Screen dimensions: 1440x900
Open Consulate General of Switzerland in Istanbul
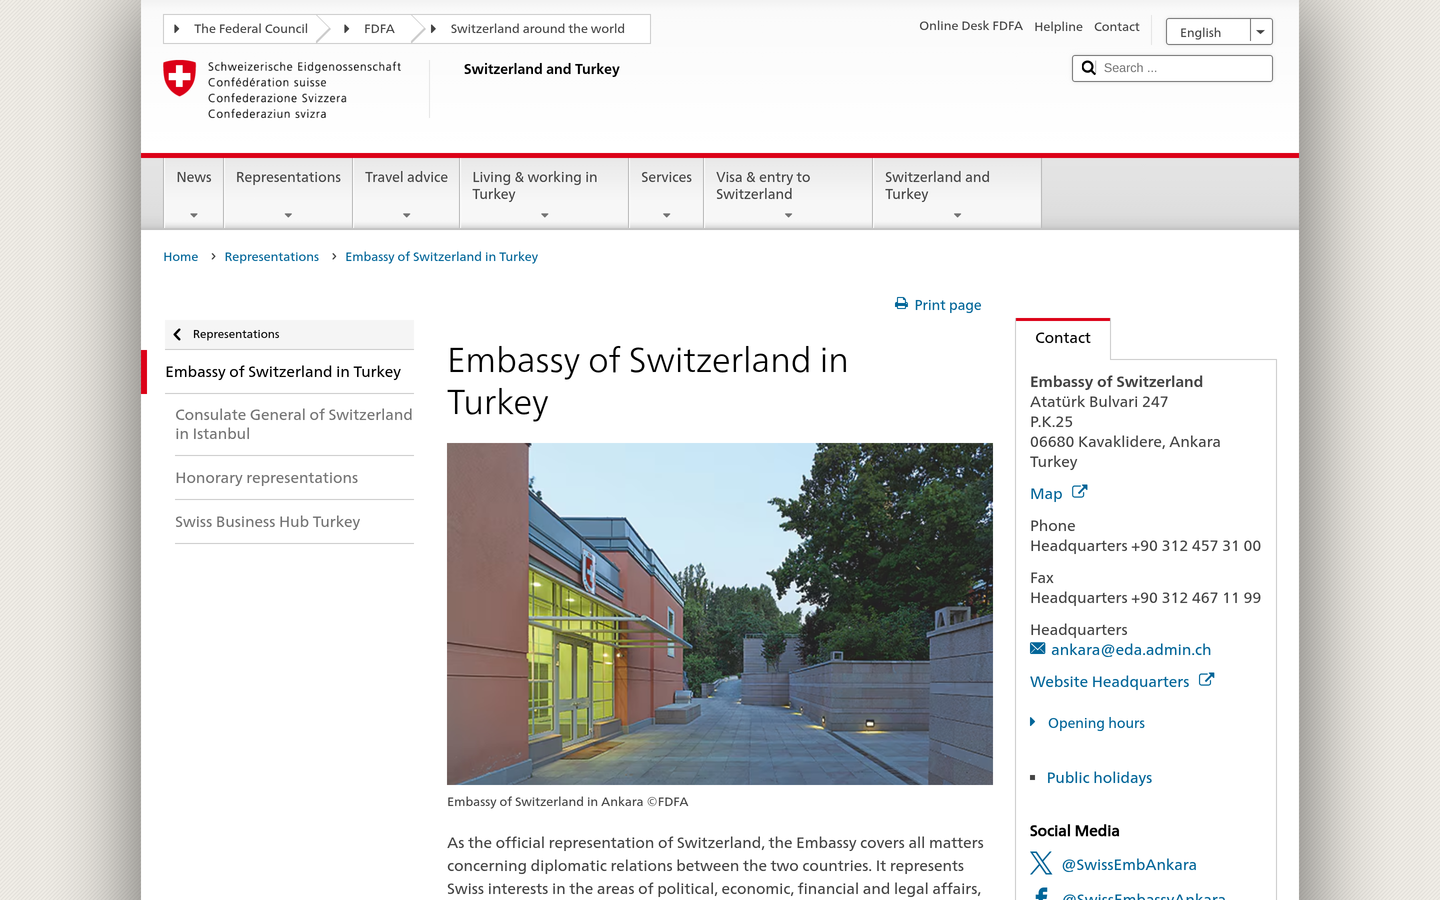294,424
